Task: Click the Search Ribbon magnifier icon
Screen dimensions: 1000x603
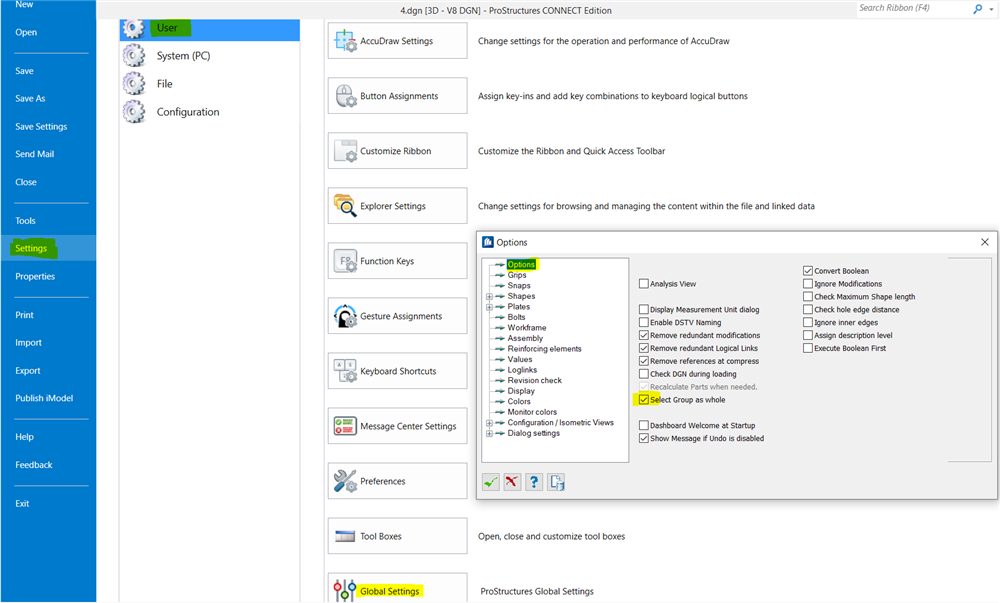Action: click(x=978, y=9)
